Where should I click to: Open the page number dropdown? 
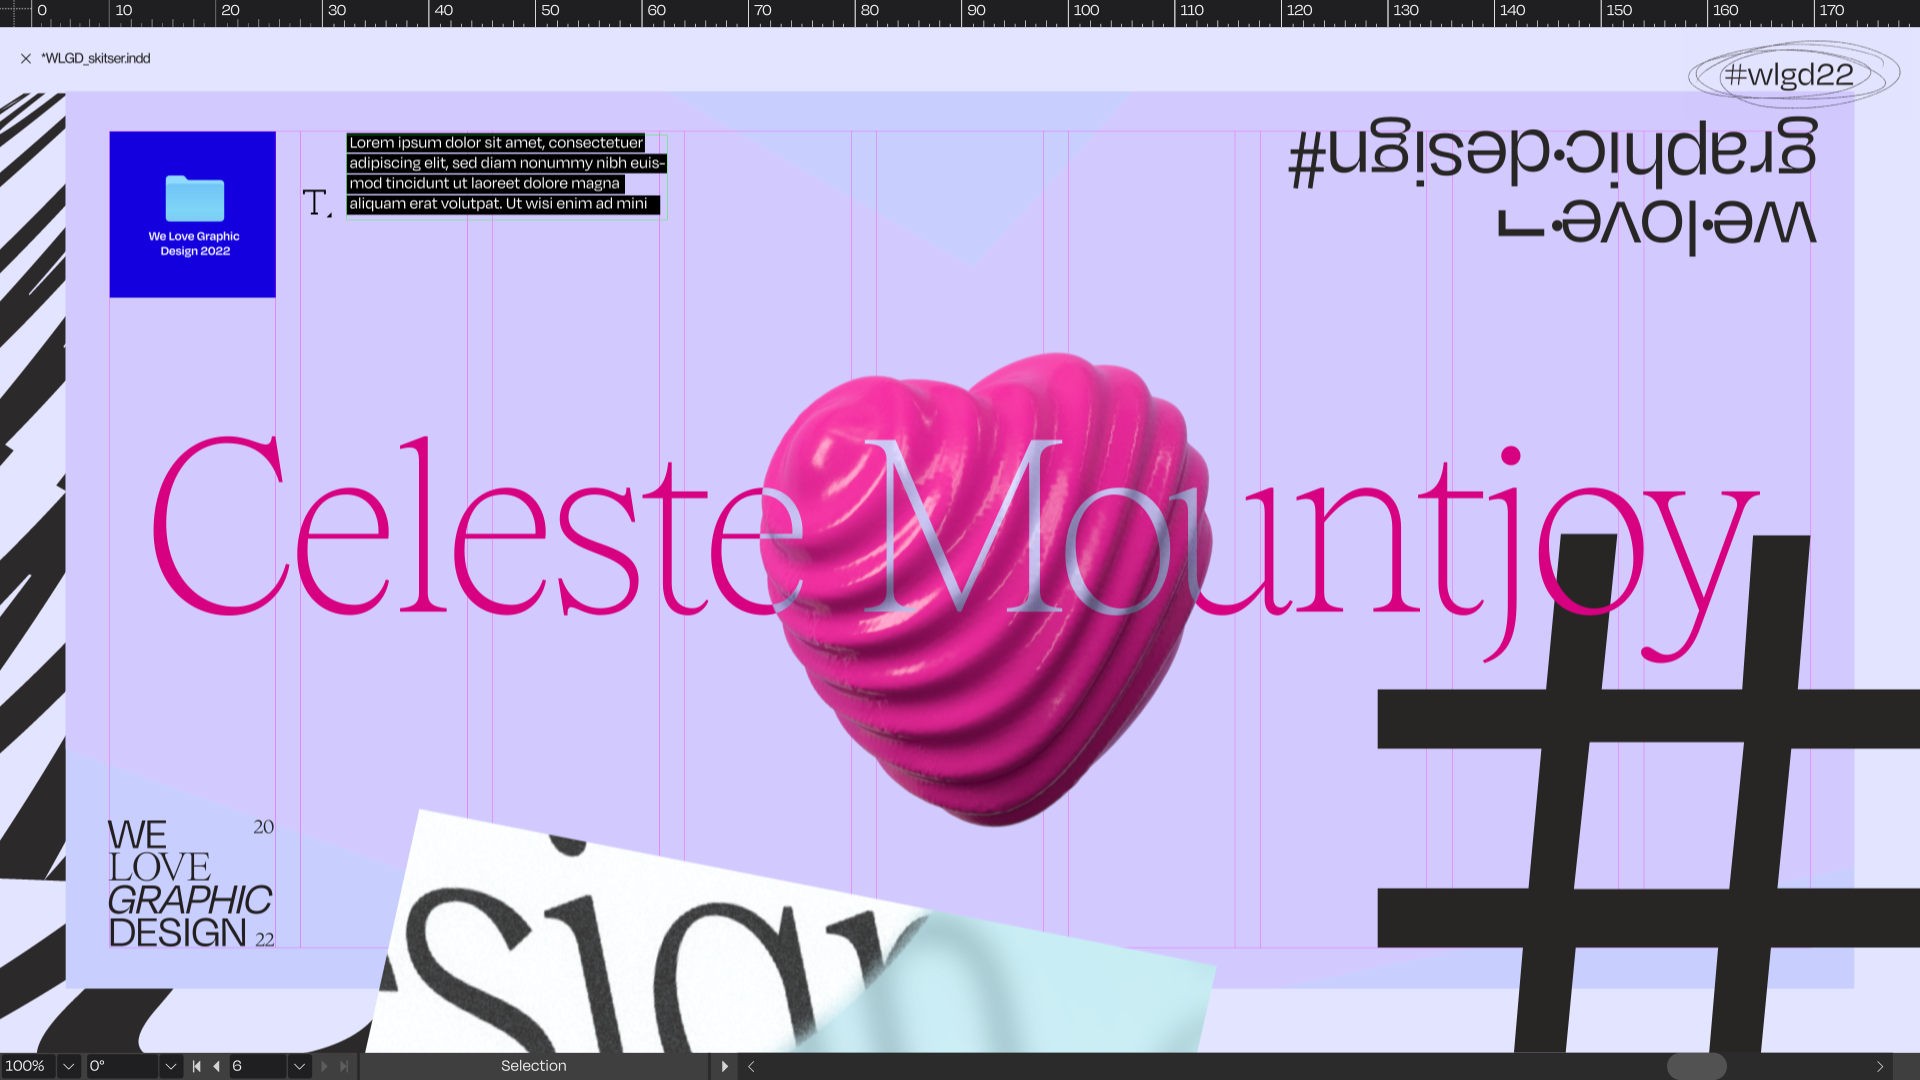pyautogui.click(x=299, y=1066)
